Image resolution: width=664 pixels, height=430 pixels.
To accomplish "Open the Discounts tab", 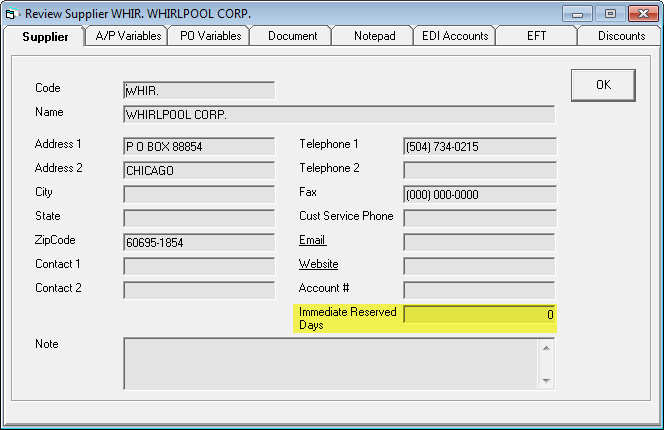I will (621, 36).
